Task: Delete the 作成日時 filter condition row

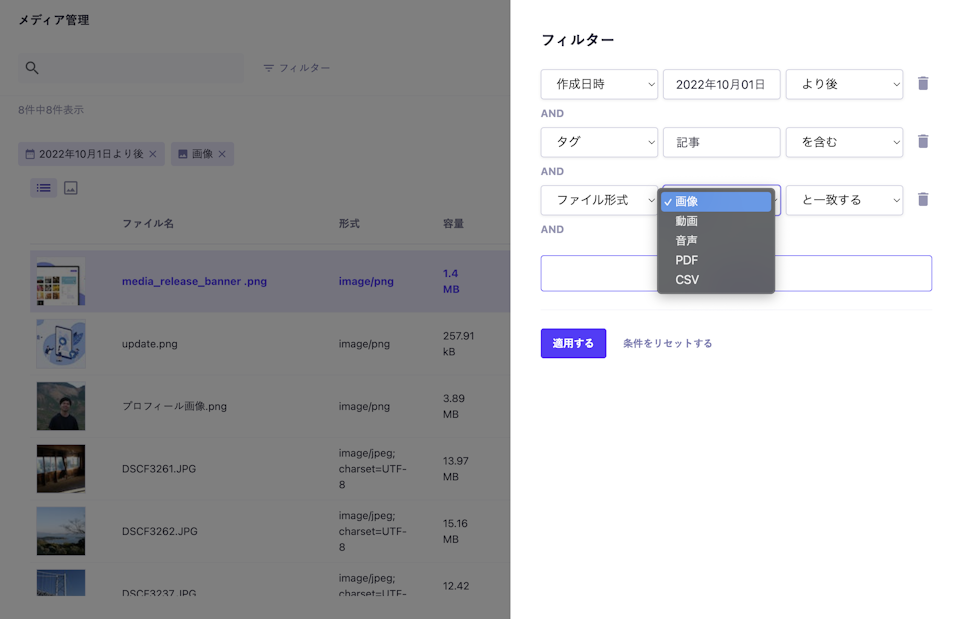Action: coord(923,84)
